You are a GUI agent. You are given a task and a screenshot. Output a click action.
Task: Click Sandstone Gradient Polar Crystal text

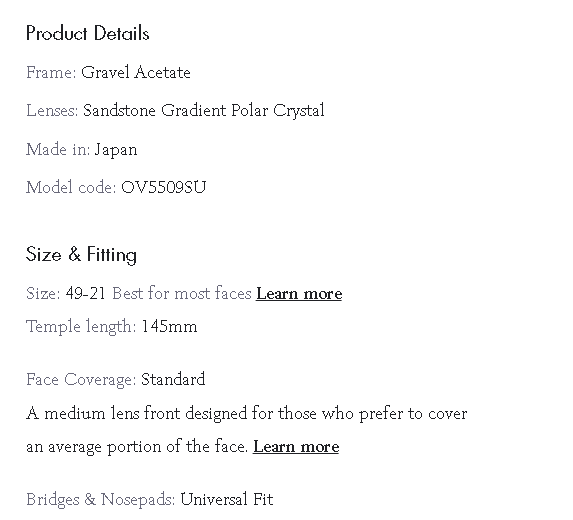click(x=204, y=111)
